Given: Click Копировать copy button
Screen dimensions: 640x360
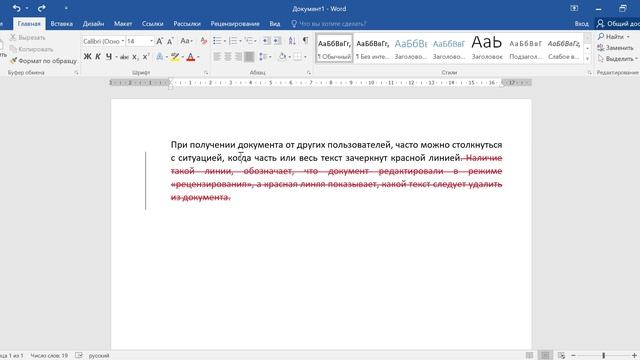Looking at the screenshot, I should coord(32,49).
